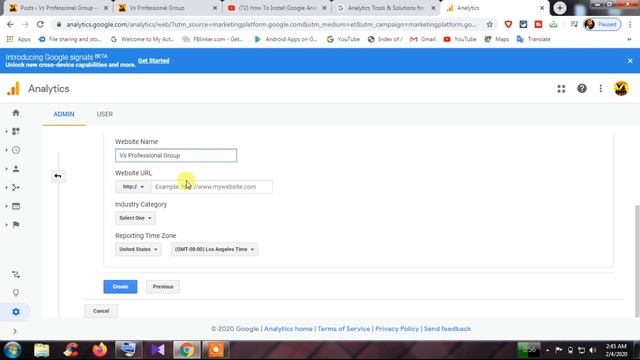Show more bookmarks with the chevron
Viewport: 640px width, 360px height.
(x=629, y=39)
